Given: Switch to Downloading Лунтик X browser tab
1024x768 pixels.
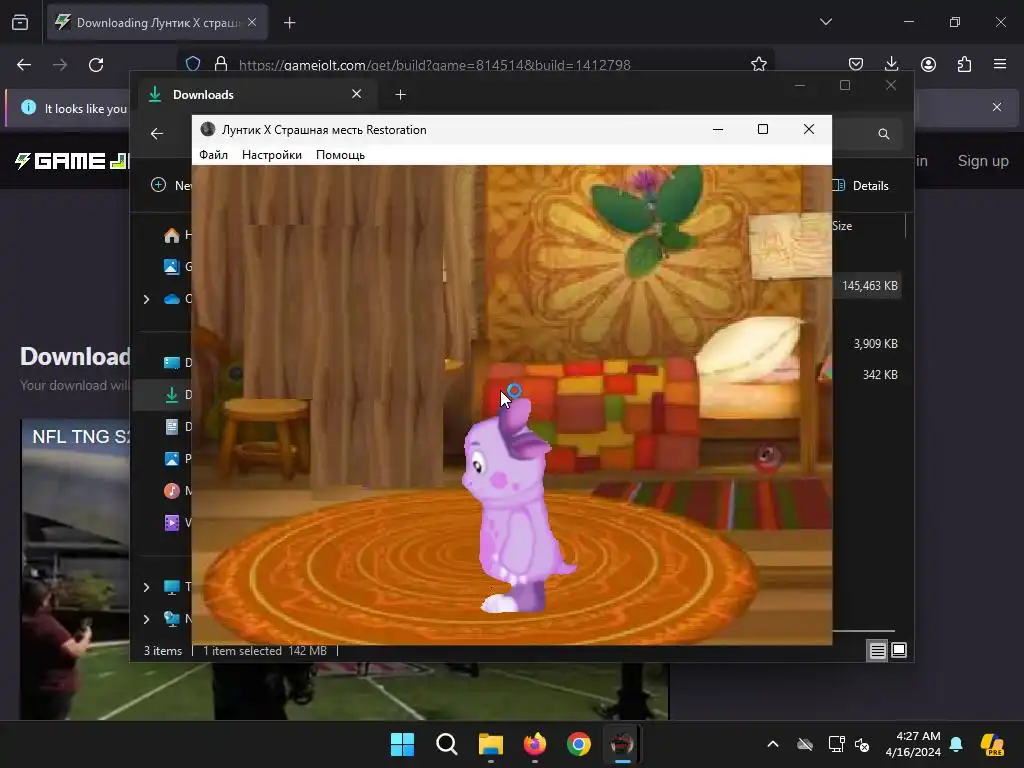Looking at the screenshot, I should [157, 23].
